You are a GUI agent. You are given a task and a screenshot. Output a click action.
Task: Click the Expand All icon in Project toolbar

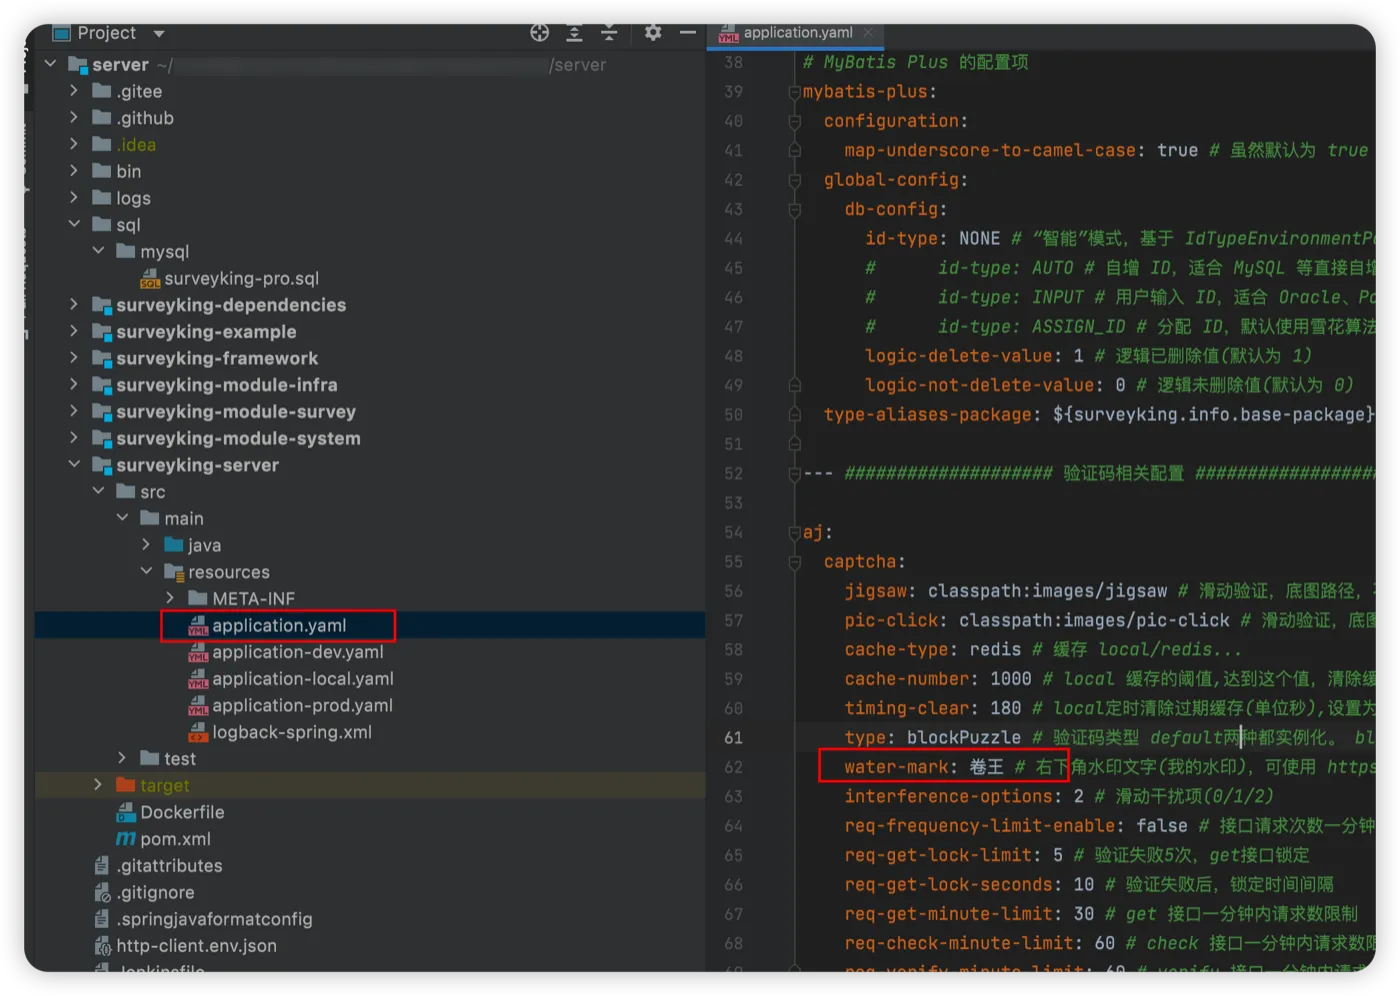tap(574, 33)
